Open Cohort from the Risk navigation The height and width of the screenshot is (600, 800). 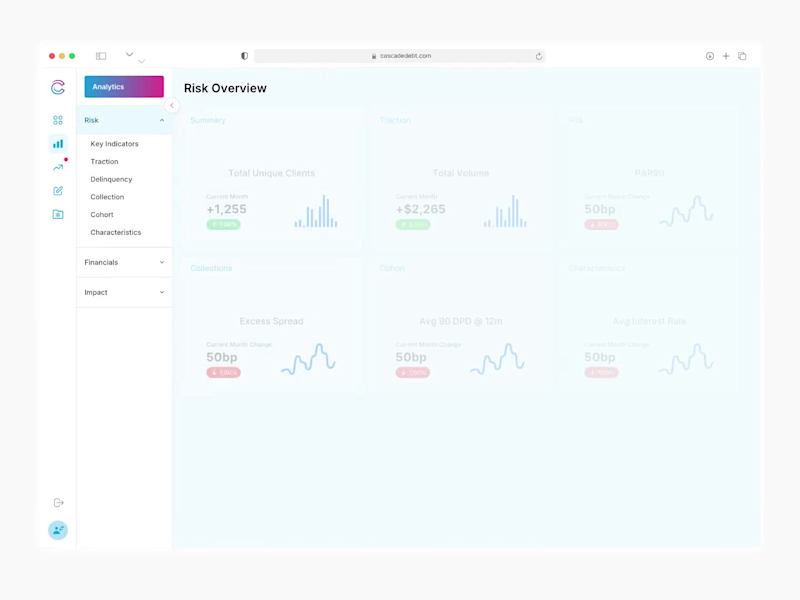[x=101, y=214]
